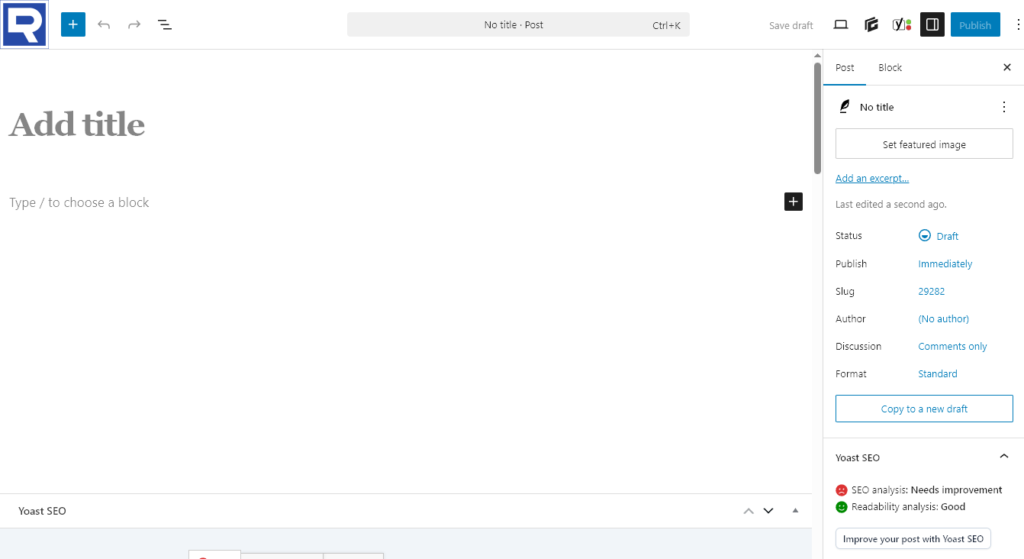Close the Settings sidebar

coord(1006,67)
